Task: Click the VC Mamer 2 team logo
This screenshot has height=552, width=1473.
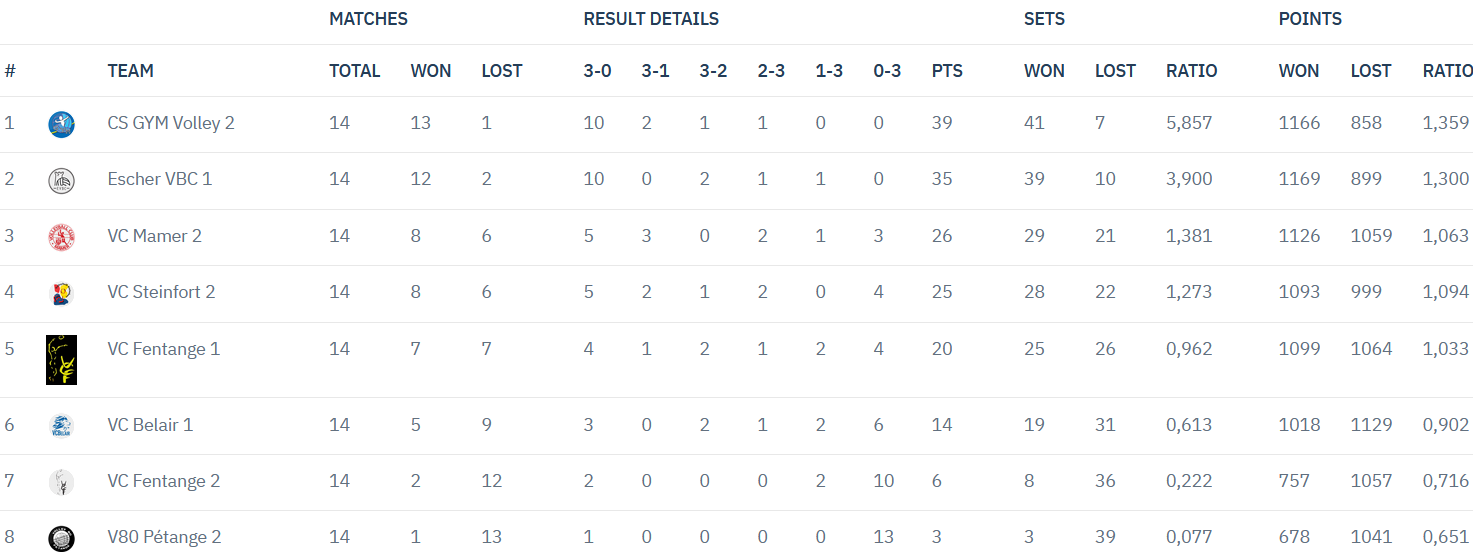Action: (x=61, y=237)
